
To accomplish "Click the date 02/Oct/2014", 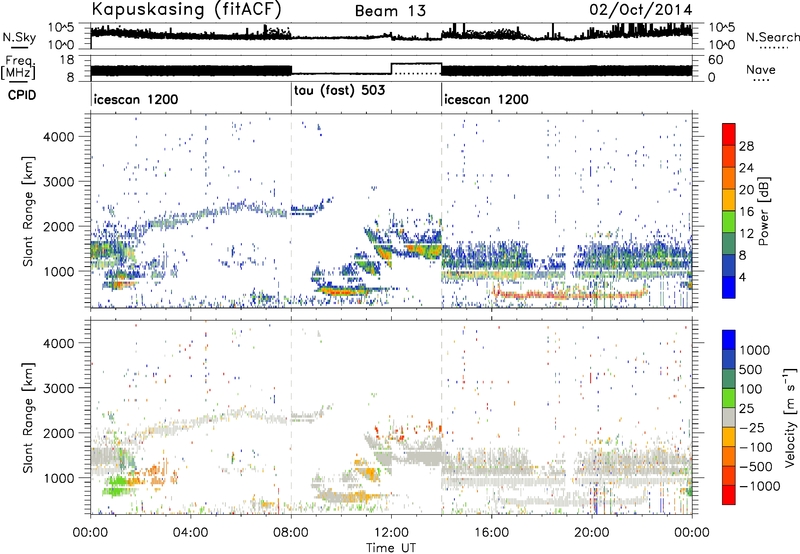I will tap(641, 10).
